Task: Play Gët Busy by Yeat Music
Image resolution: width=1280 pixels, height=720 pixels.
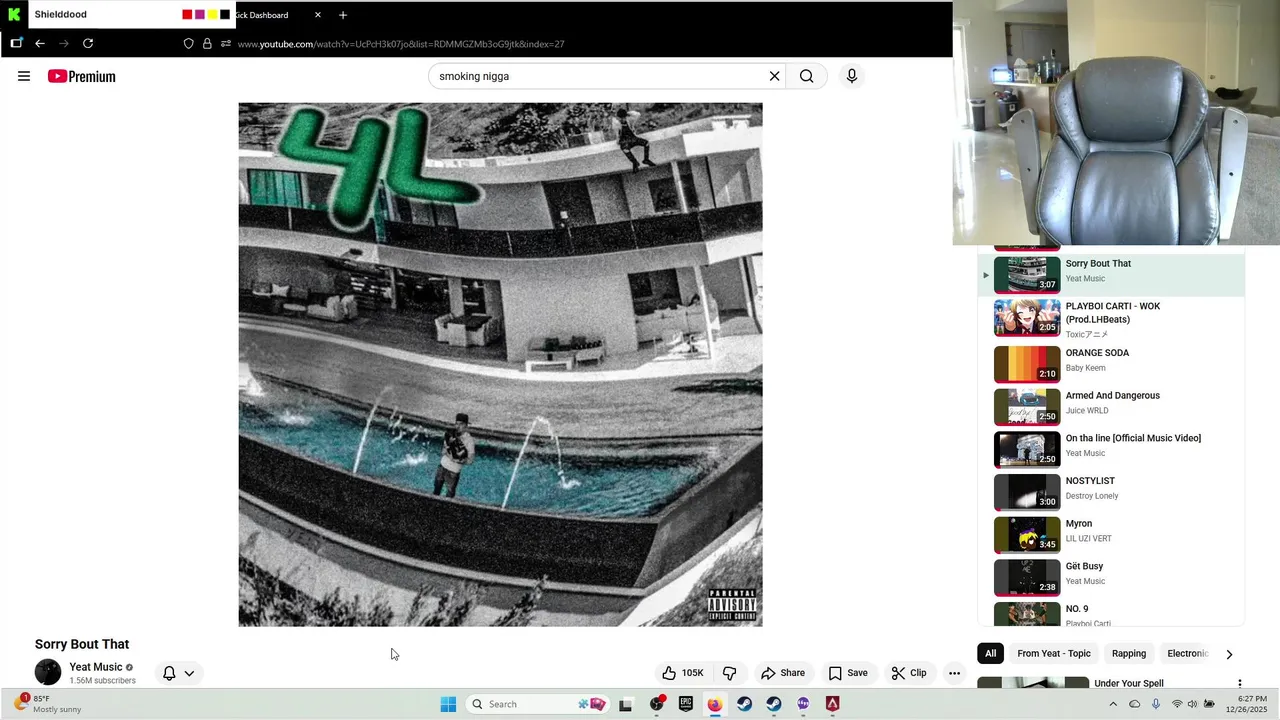Action: tap(1111, 577)
